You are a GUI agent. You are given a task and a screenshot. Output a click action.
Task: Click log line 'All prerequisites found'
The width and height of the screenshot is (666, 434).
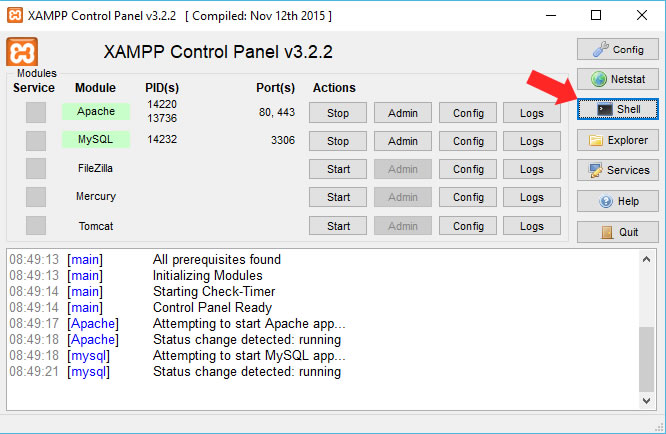click(x=217, y=259)
